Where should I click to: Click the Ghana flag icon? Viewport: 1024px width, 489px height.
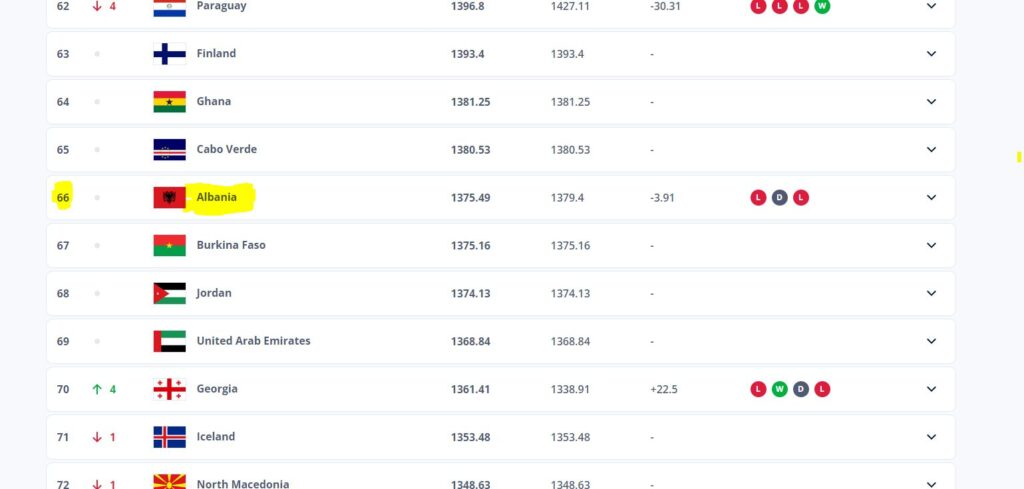tap(169, 102)
